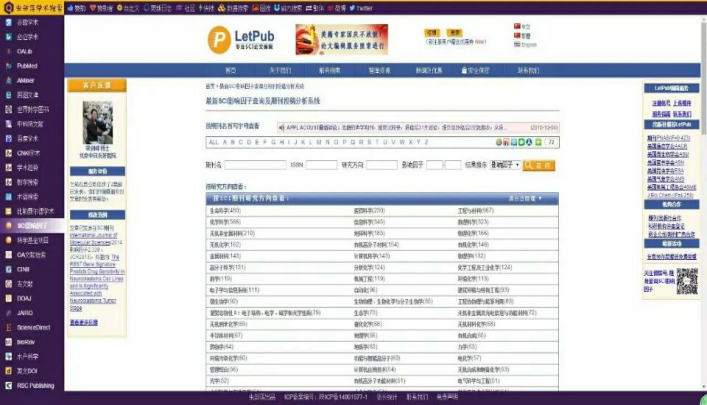
Task: Open RSC Publishing in the sidebar
Action: [35, 386]
